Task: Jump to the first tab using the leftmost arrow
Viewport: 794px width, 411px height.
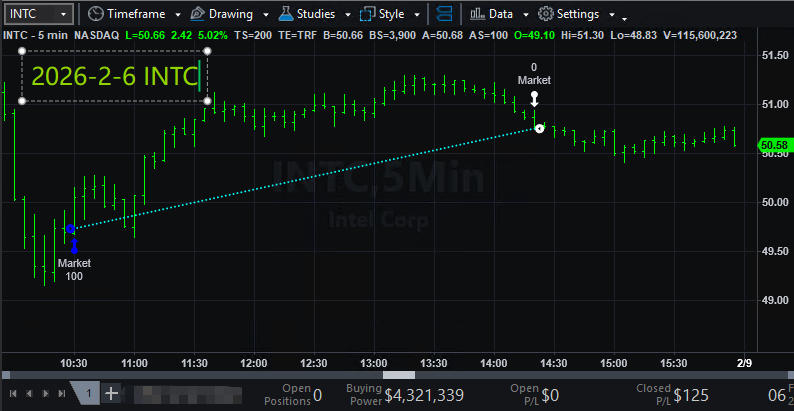Action: pyautogui.click(x=12, y=394)
